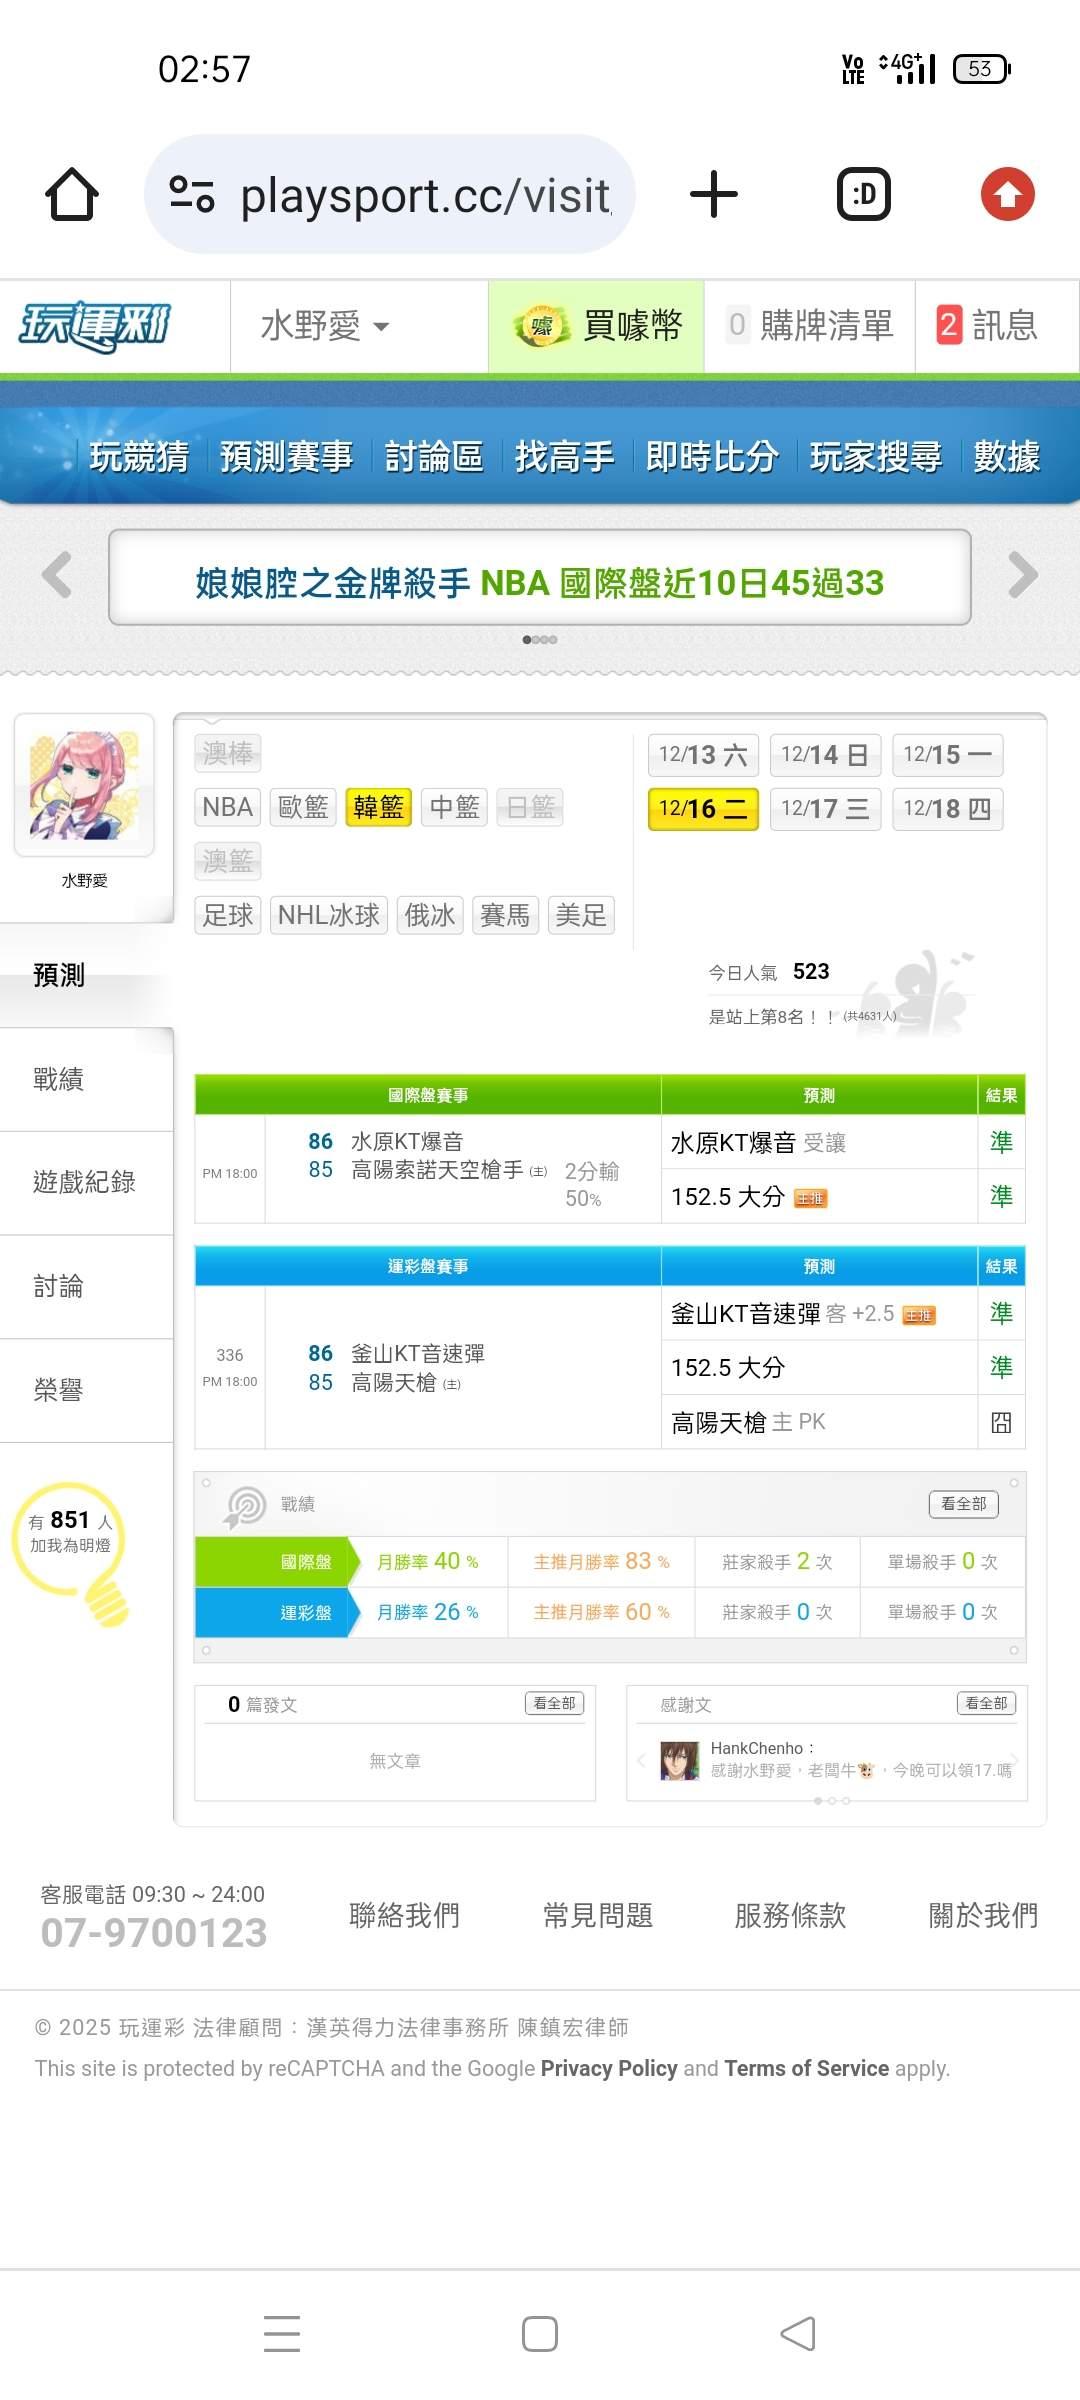The image size is (1080, 2400).
Task: Click 水原KT爆音 team name in 國際盤 match
Action: [x=407, y=1141]
